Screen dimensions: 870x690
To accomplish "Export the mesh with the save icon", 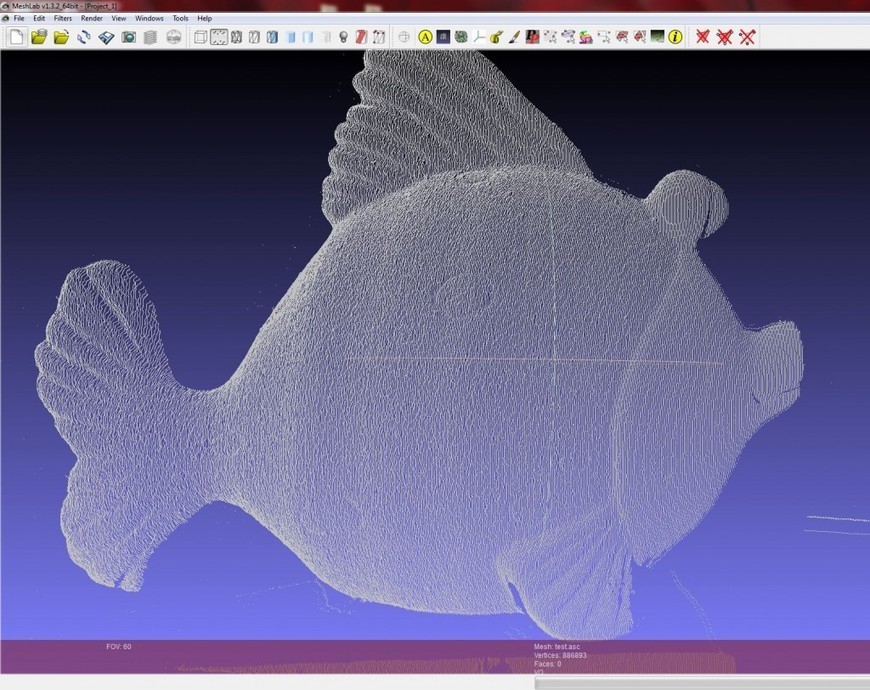I will click(106, 37).
